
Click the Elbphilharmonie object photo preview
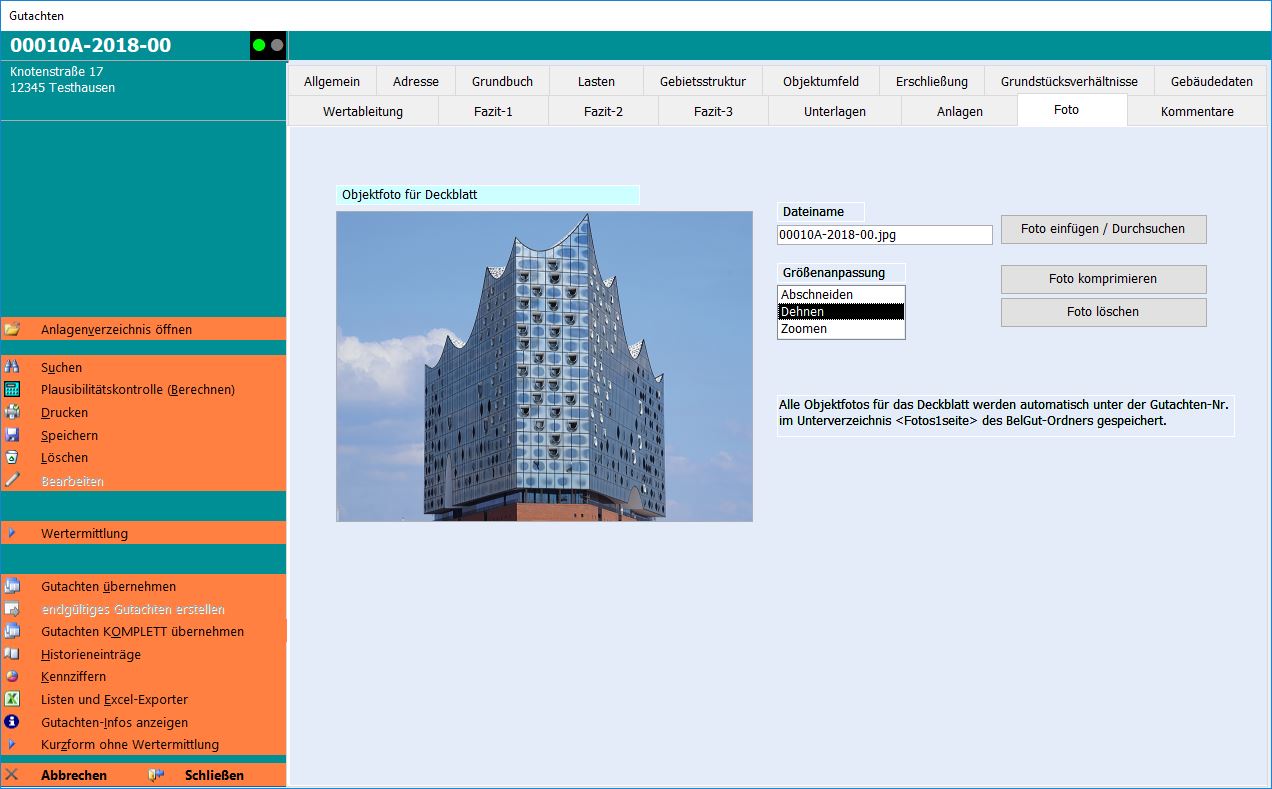pyautogui.click(x=544, y=366)
